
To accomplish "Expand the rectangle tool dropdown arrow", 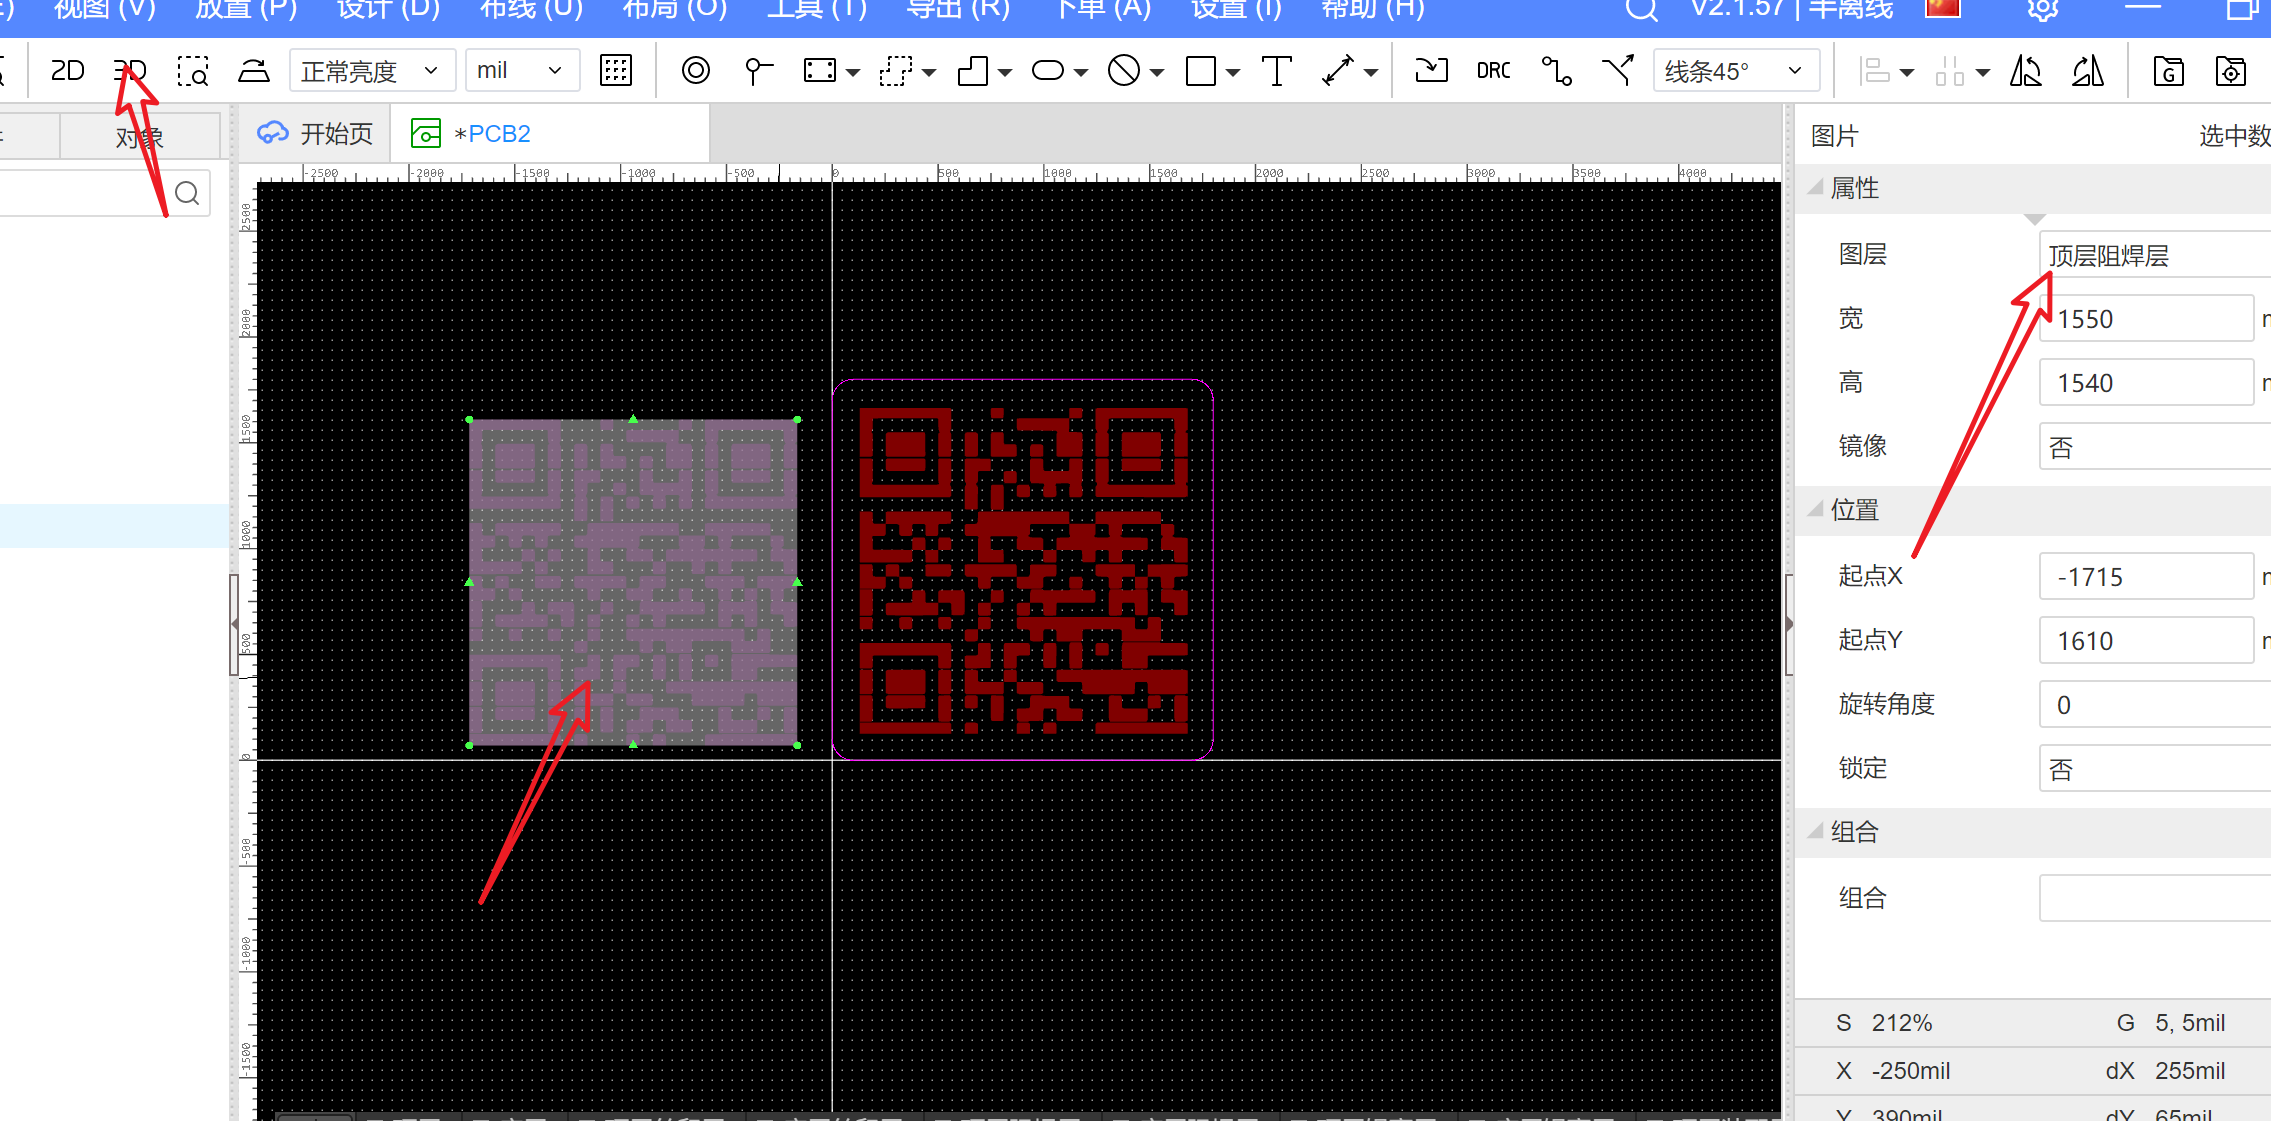I will 1233,72.
